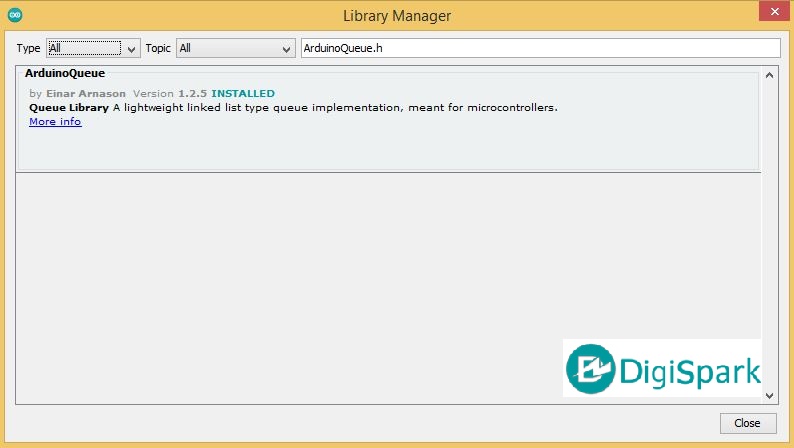Viewport: 794px width, 448px height.
Task: Click the version number 1.2.5
Action: click(x=192, y=94)
